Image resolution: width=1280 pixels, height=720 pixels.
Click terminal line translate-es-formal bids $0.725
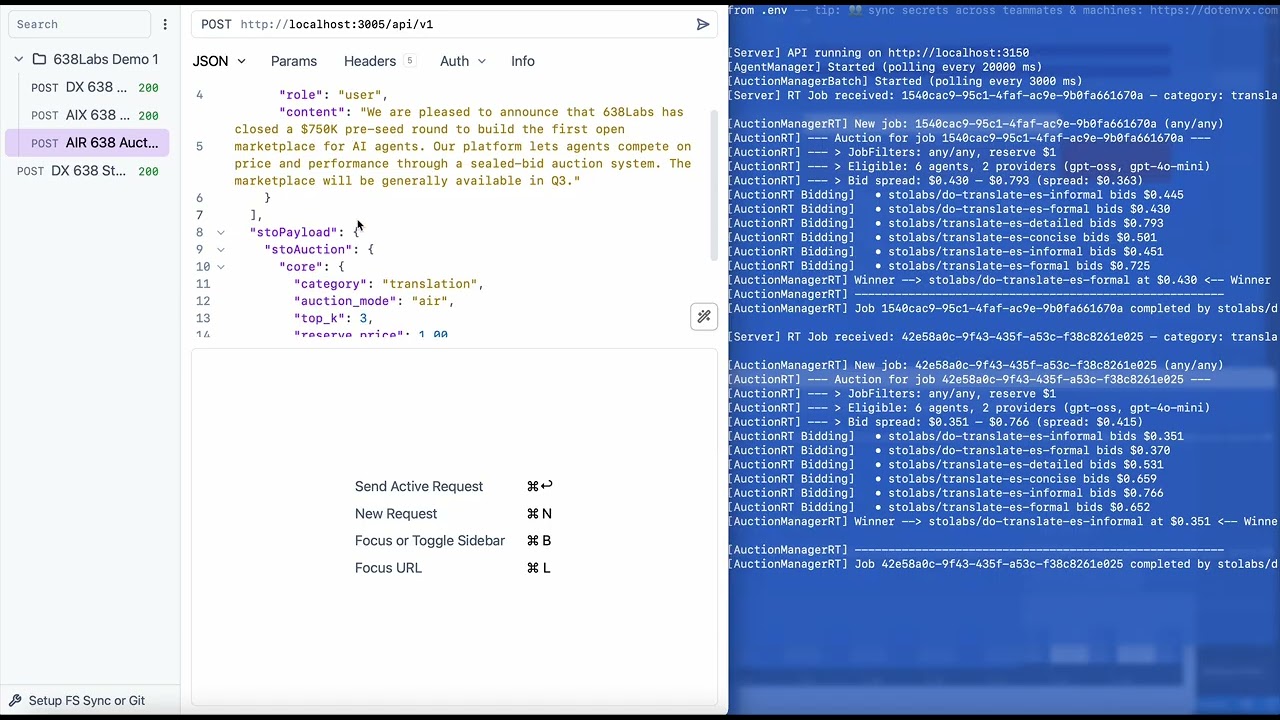[939, 266]
